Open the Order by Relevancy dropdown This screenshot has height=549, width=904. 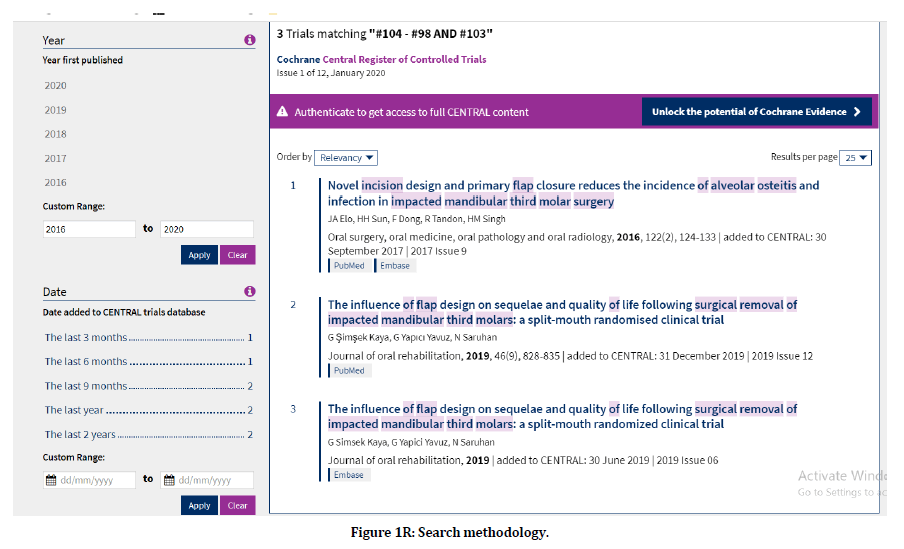coord(346,158)
